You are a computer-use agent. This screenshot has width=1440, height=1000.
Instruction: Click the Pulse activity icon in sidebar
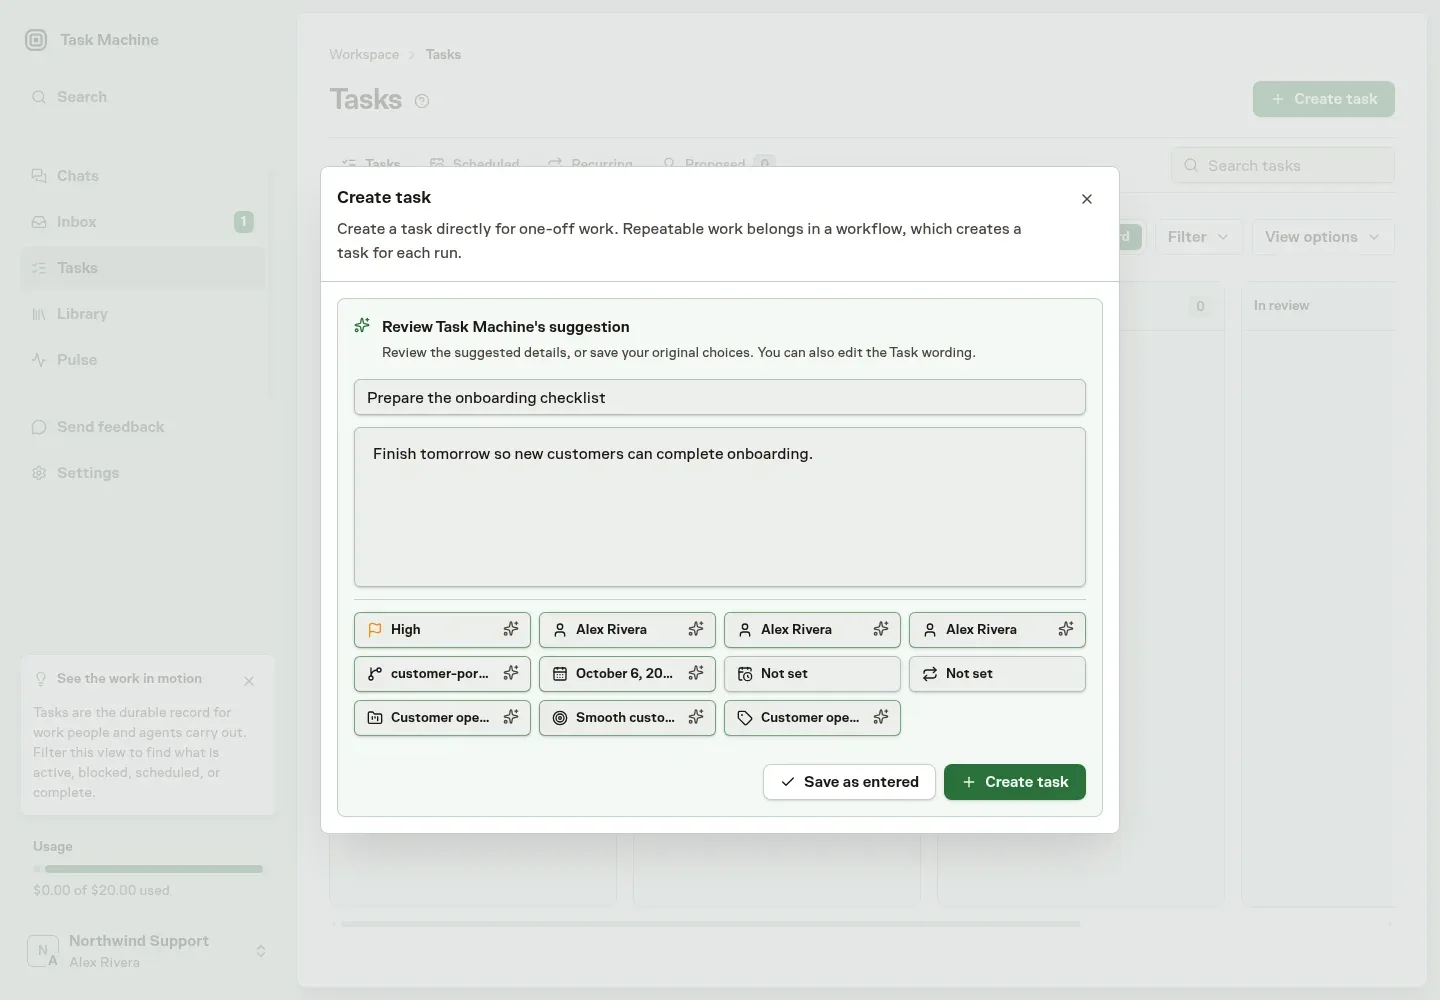click(39, 360)
